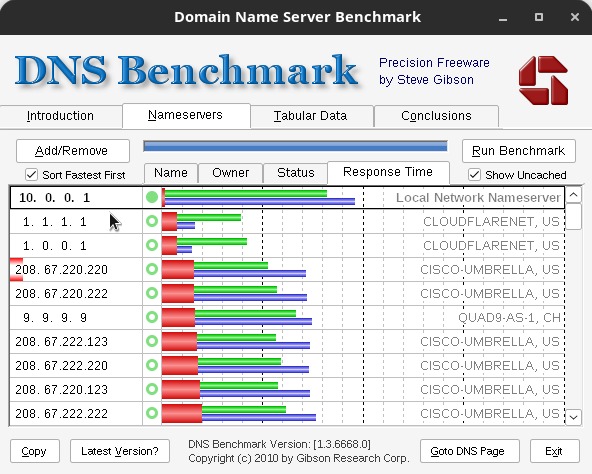592x474 pixels.
Task: Click status circle for 208.67.222.220 row
Action: point(152,365)
